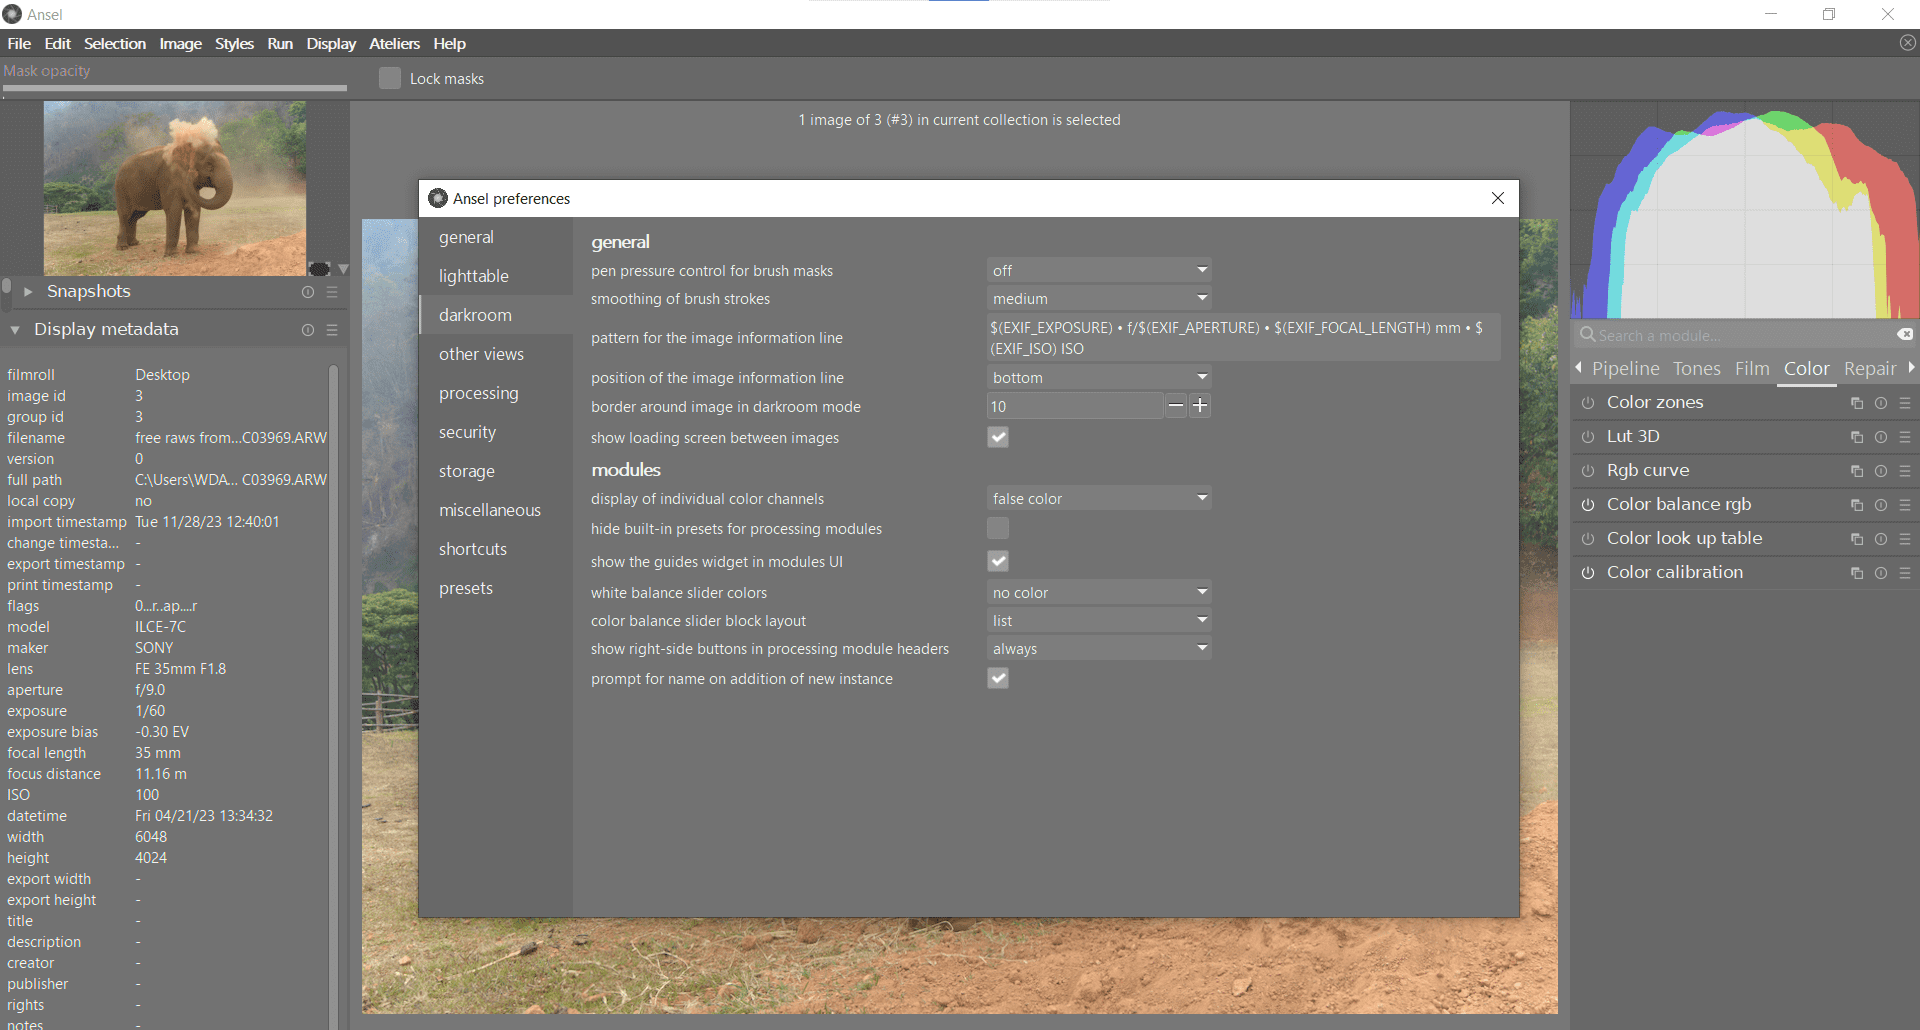Enable hide built-in presets for processing modules
The image size is (1920, 1030).
(998, 528)
